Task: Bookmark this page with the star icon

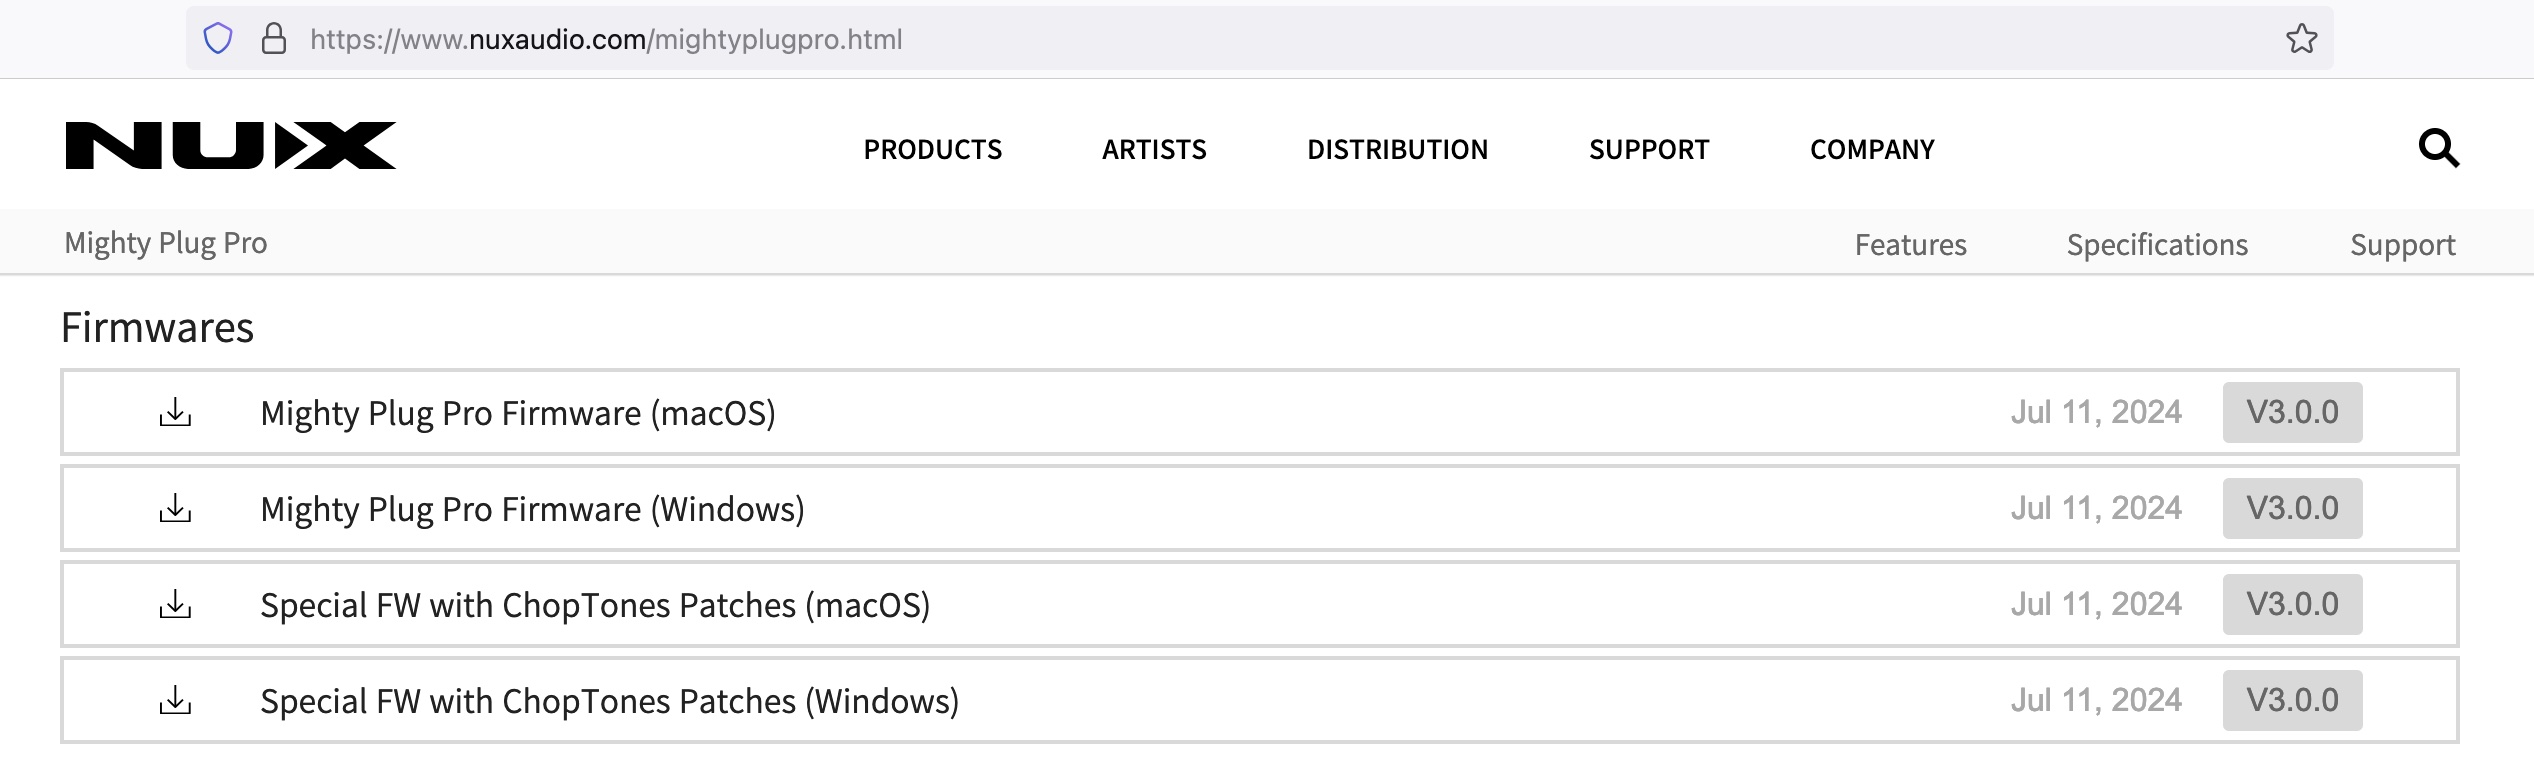Action: (x=2301, y=39)
